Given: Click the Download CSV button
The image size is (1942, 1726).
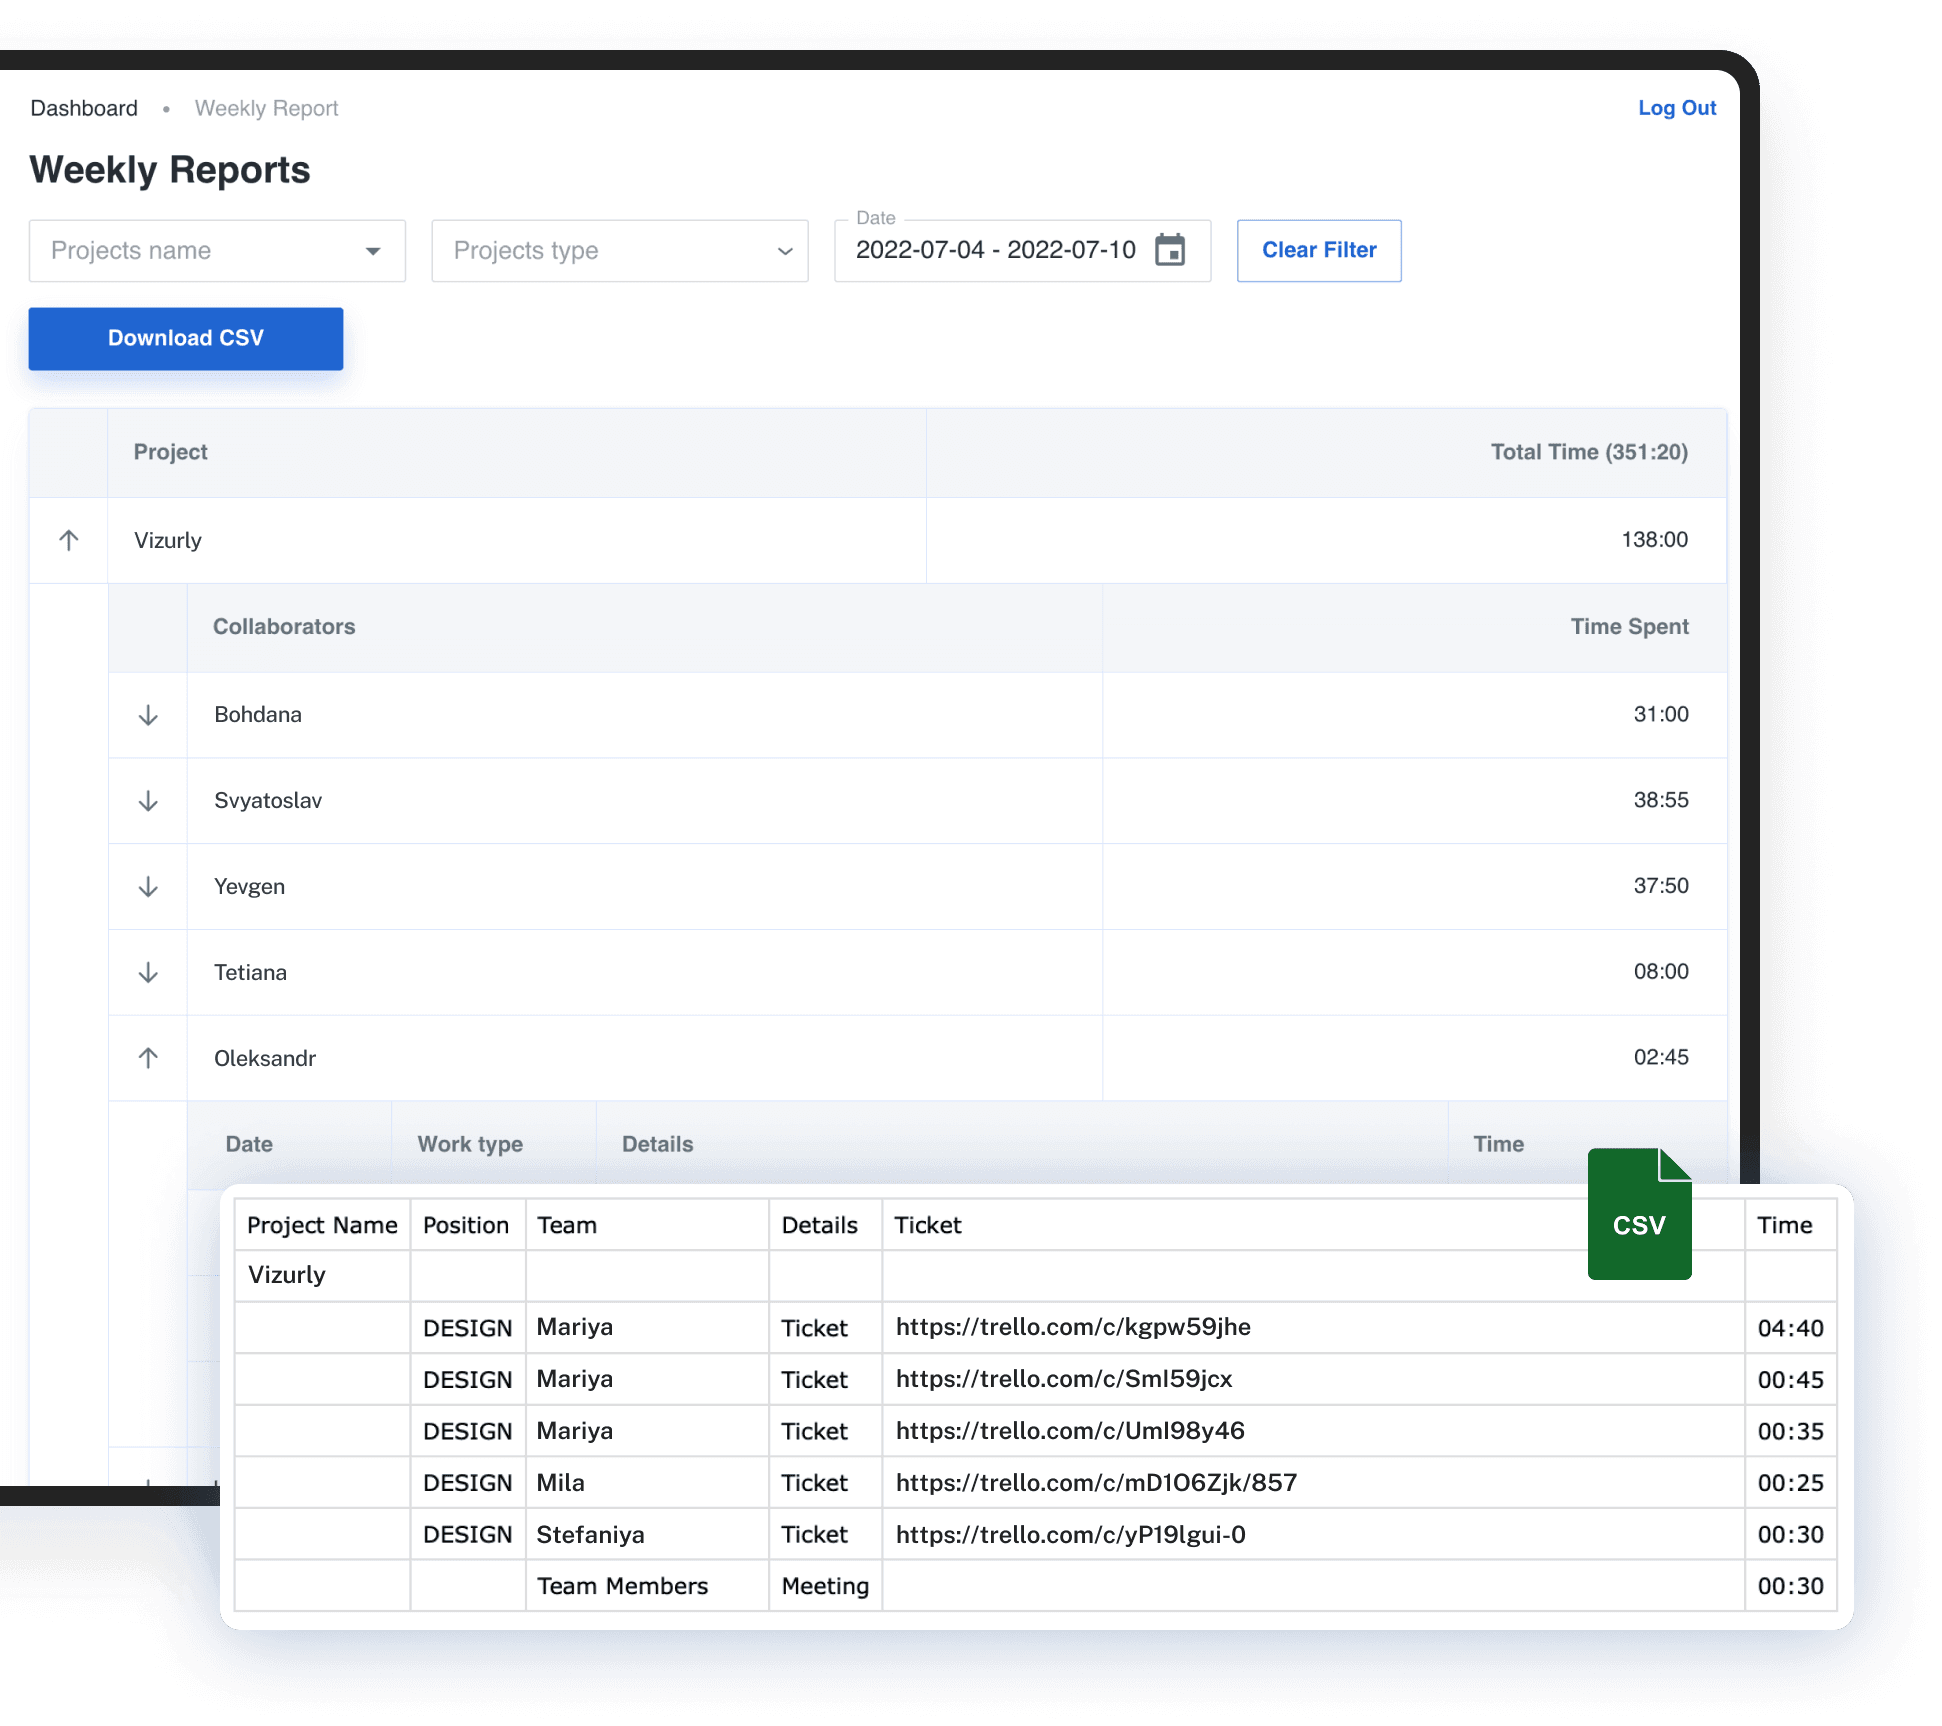Looking at the screenshot, I should pyautogui.click(x=187, y=337).
